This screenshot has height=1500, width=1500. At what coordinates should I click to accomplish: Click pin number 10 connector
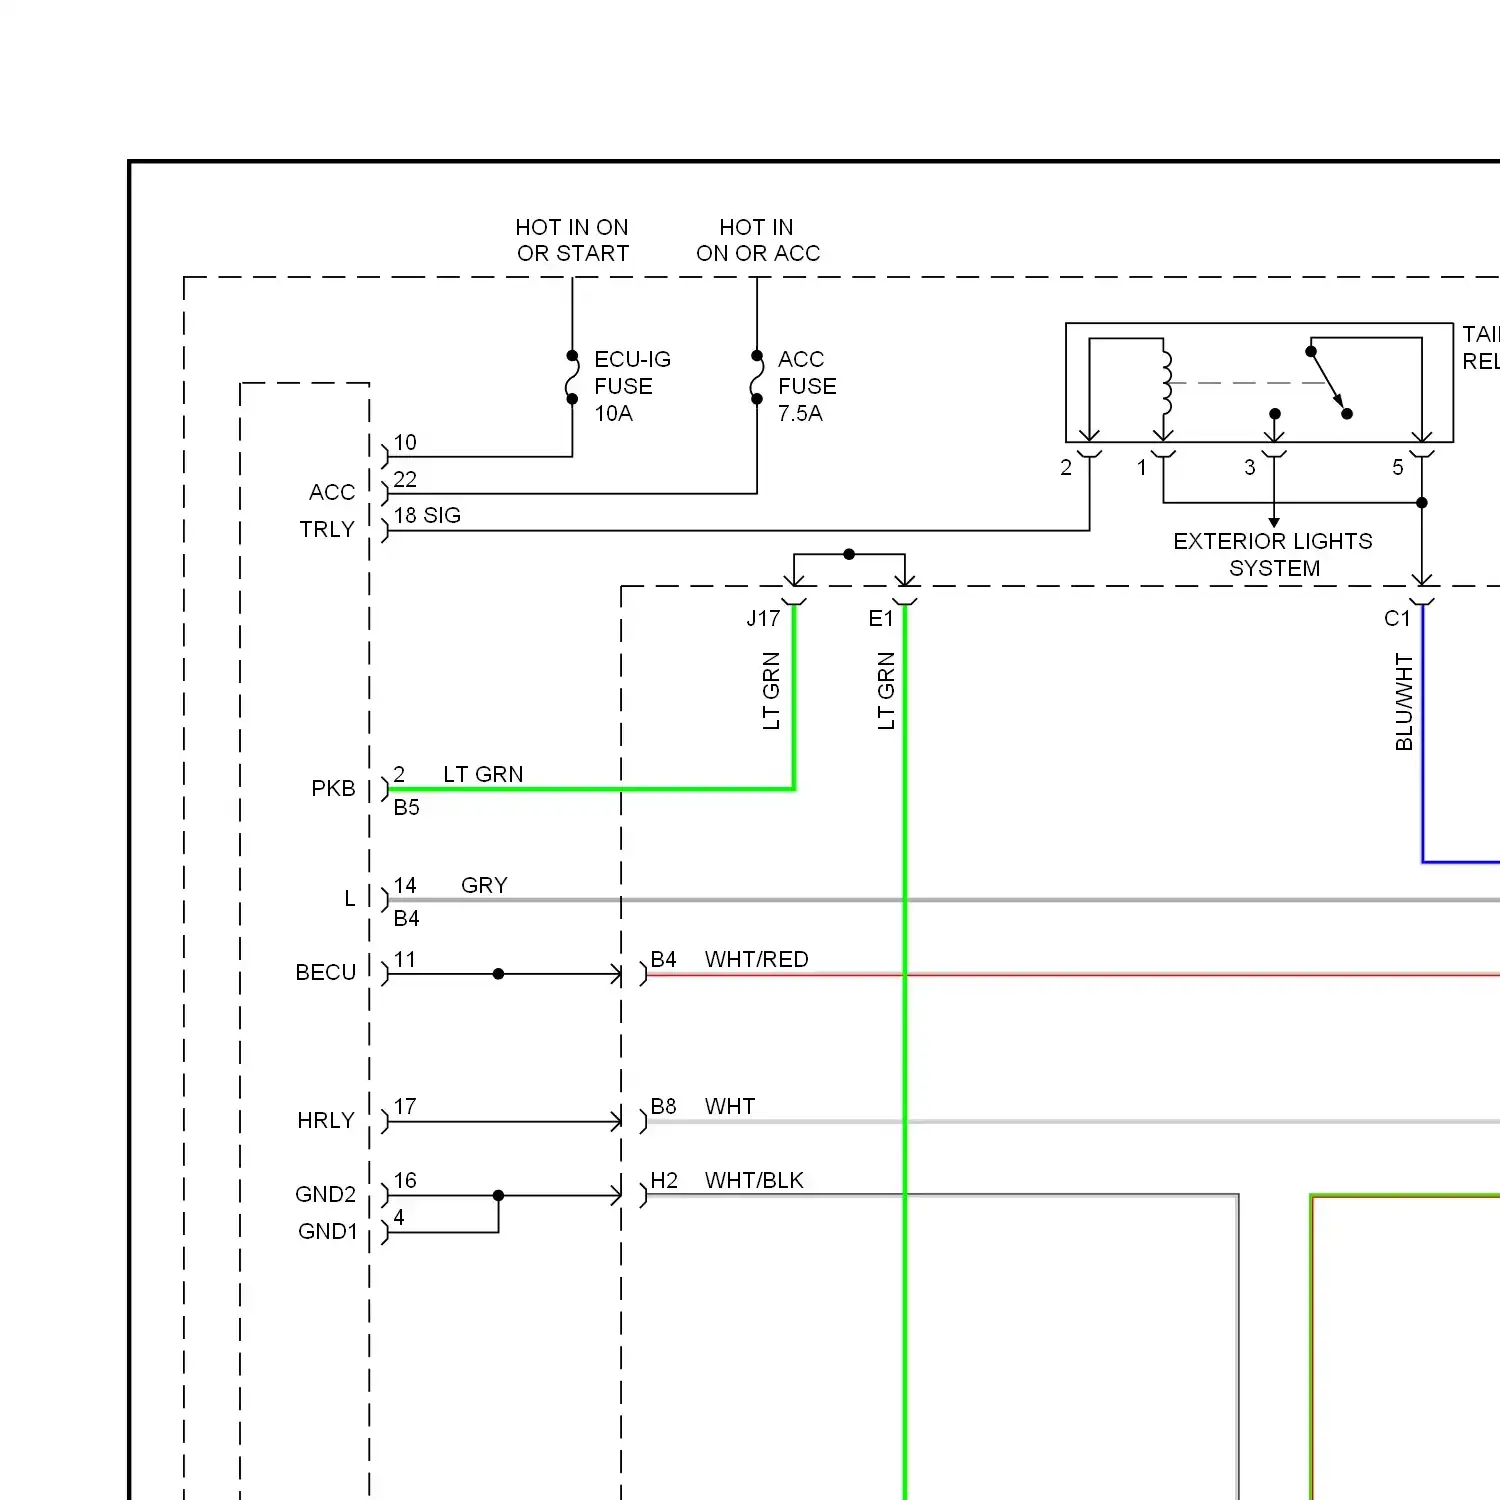click(405, 442)
